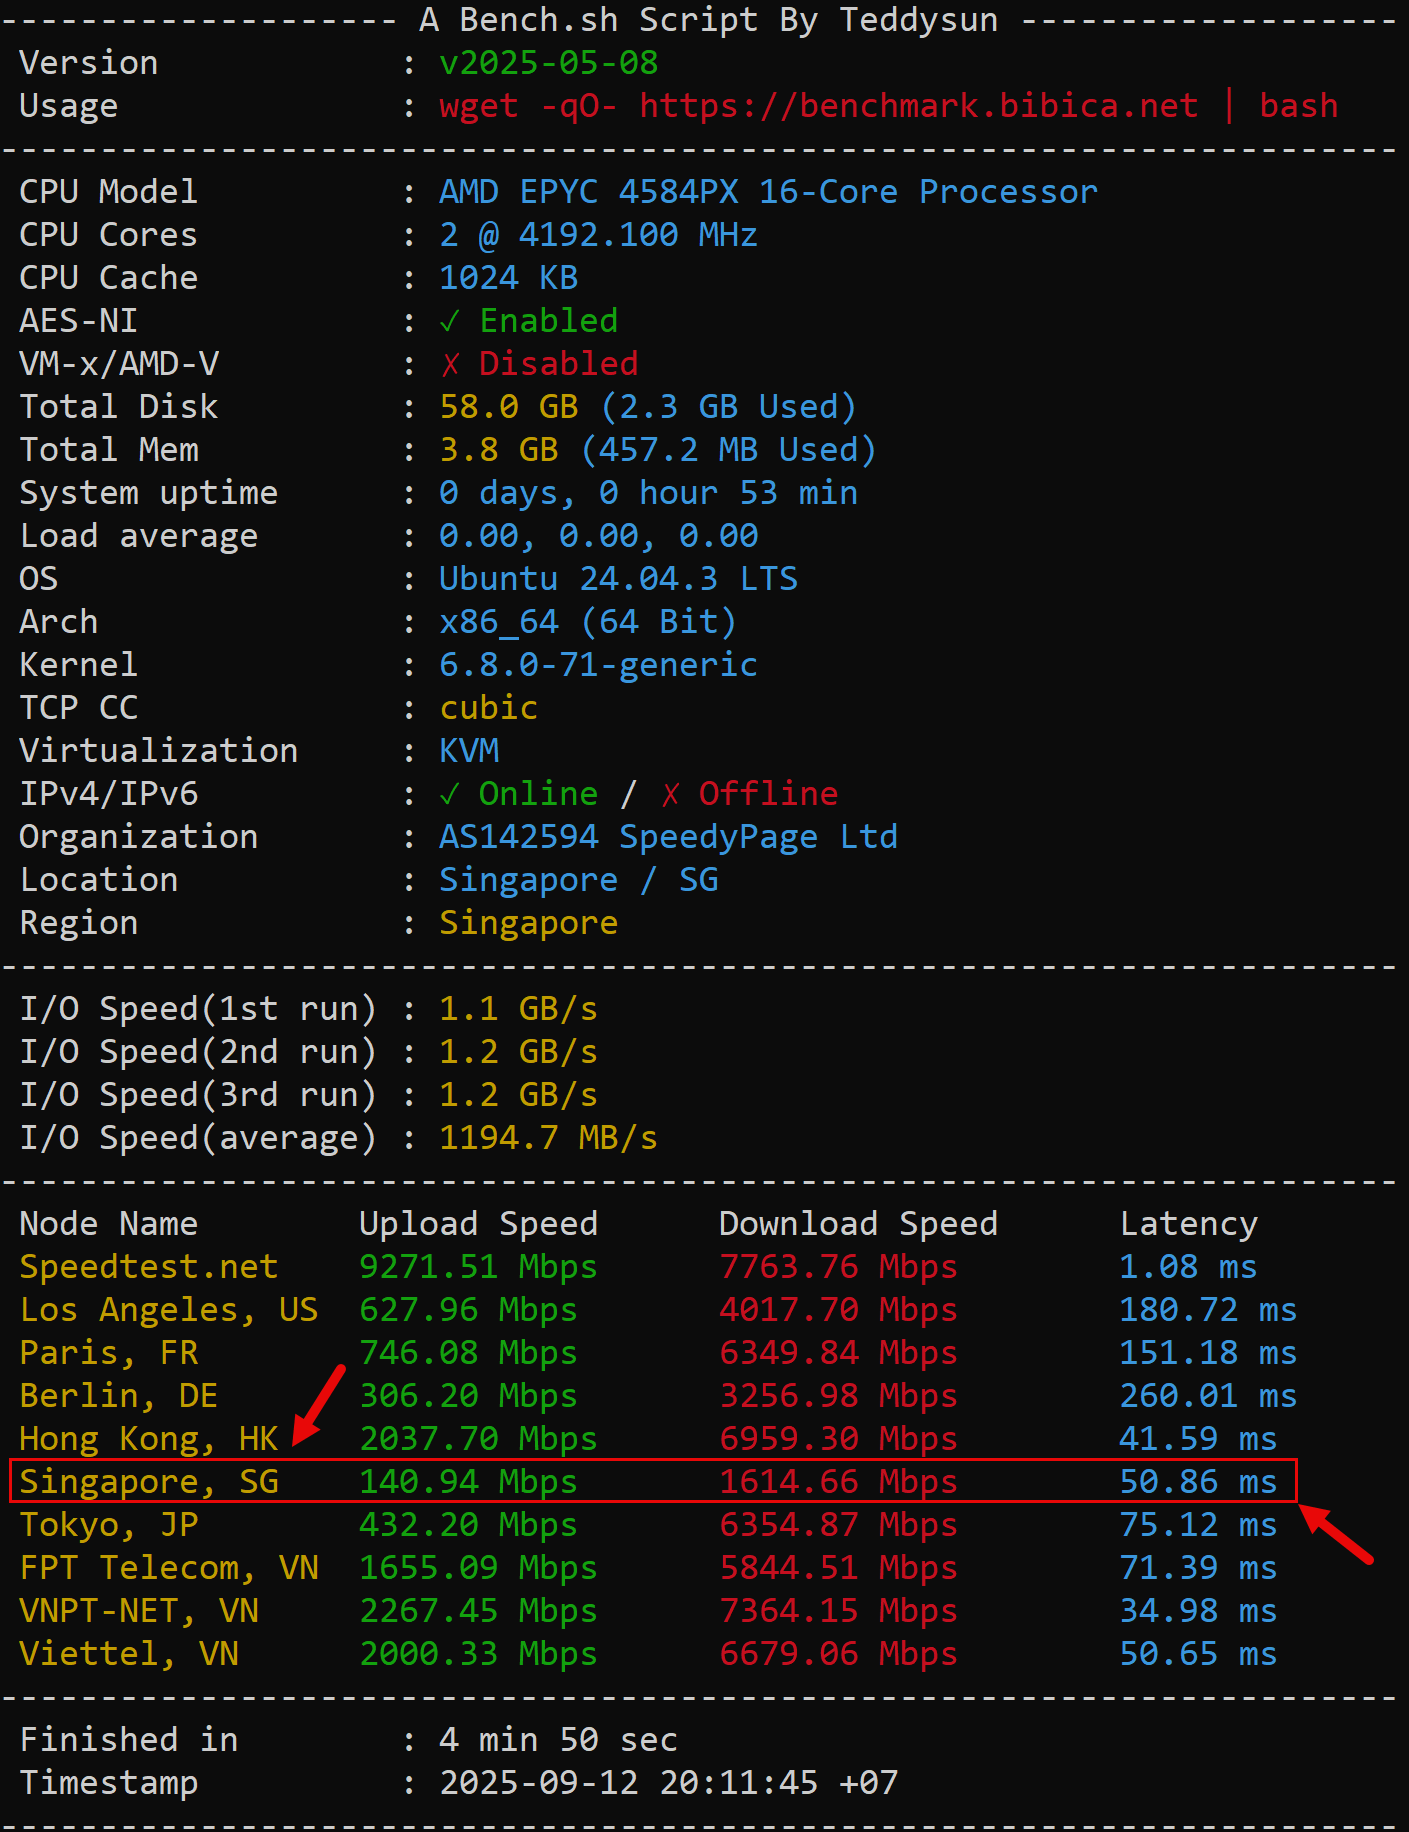
Task: Click the Los Angeles, US node name
Action: coord(168,1310)
